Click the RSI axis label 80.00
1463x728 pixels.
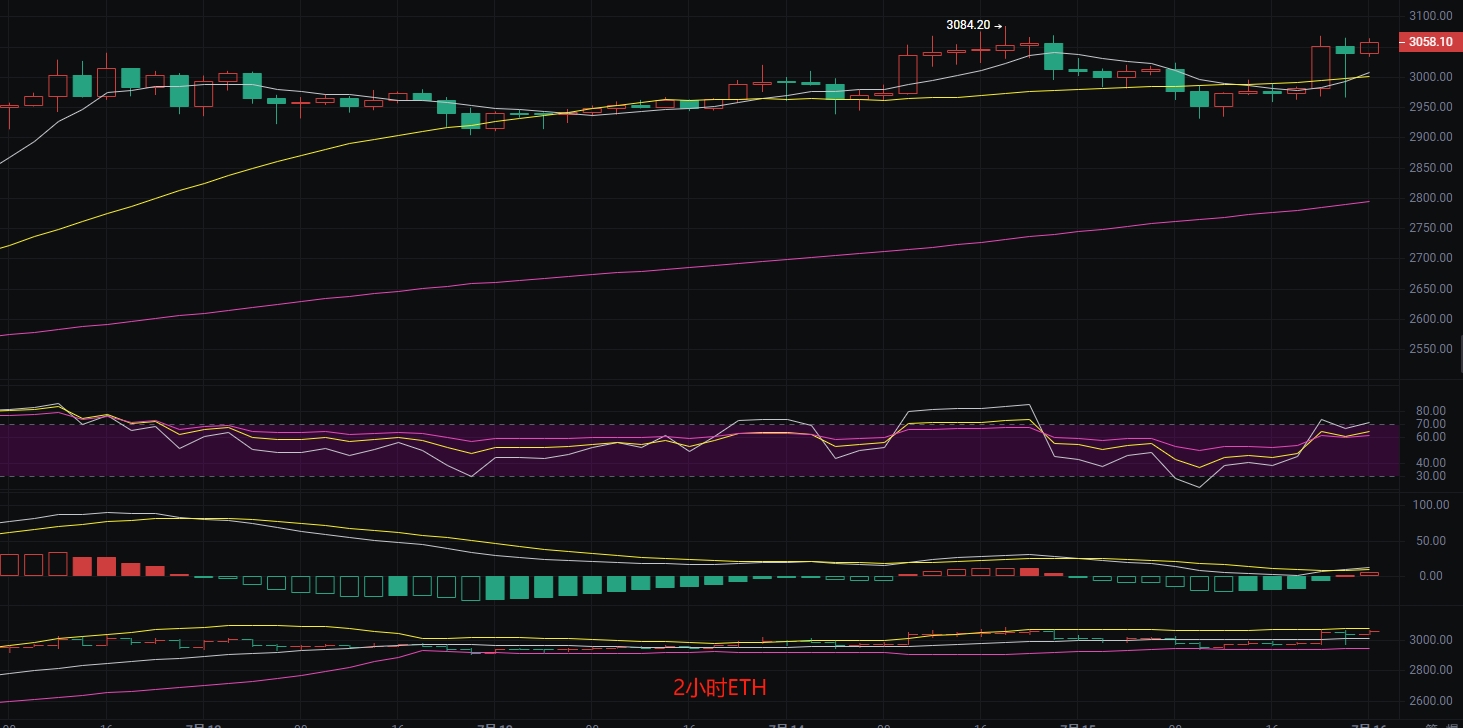pyautogui.click(x=1430, y=411)
